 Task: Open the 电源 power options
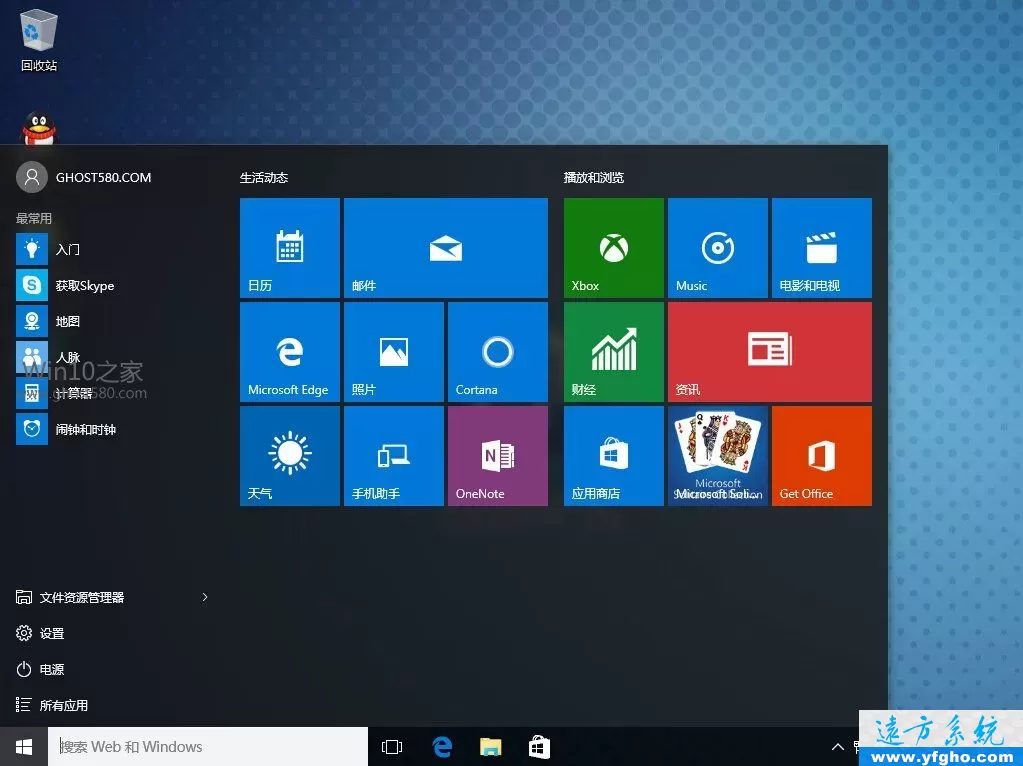(52, 669)
